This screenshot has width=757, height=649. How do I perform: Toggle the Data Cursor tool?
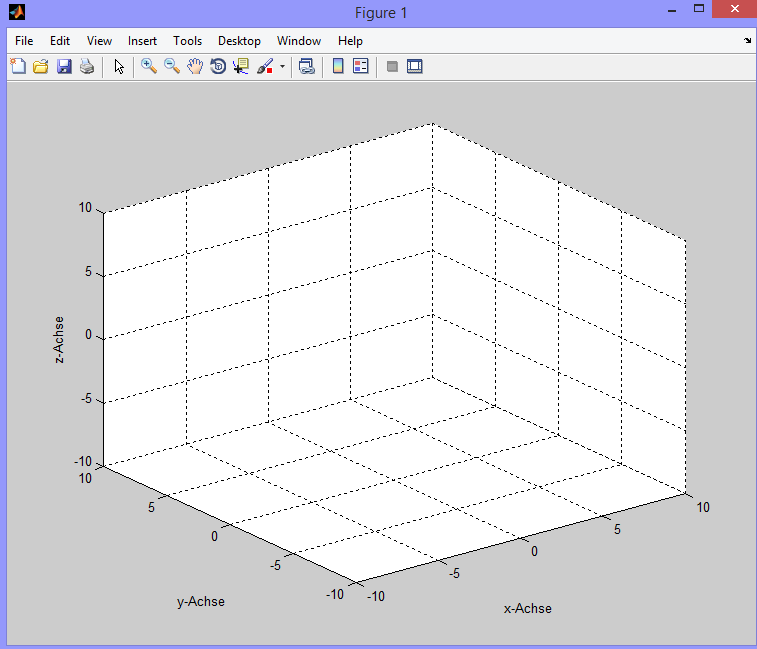[x=241, y=67]
